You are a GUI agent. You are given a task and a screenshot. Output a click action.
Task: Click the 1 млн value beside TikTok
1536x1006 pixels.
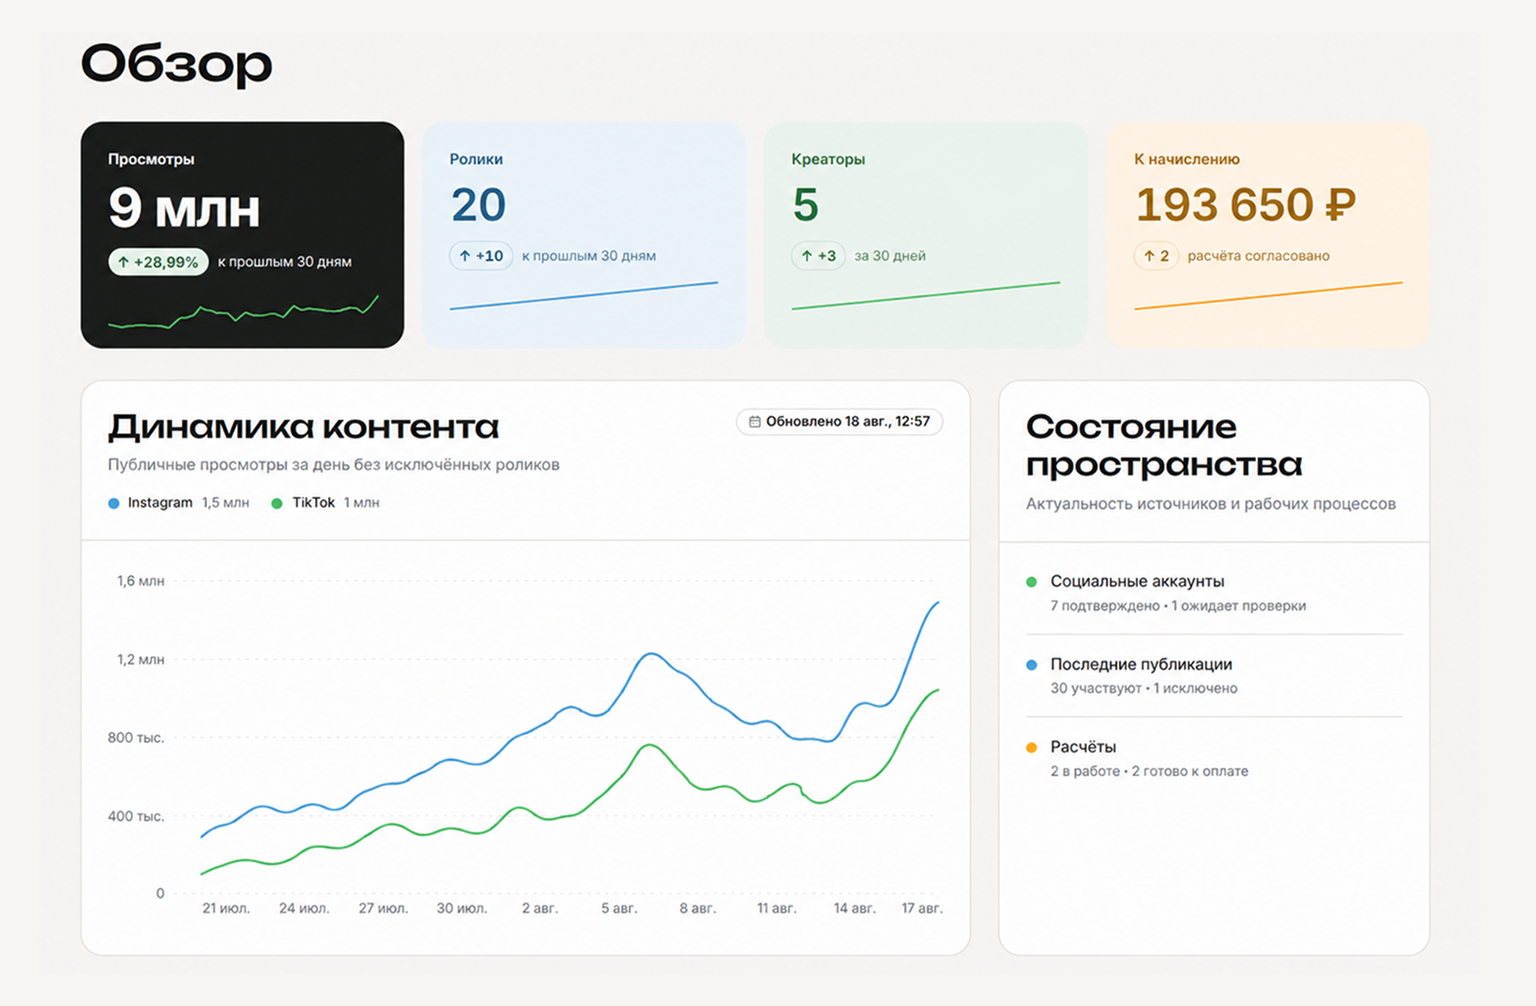tap(362, 503)
